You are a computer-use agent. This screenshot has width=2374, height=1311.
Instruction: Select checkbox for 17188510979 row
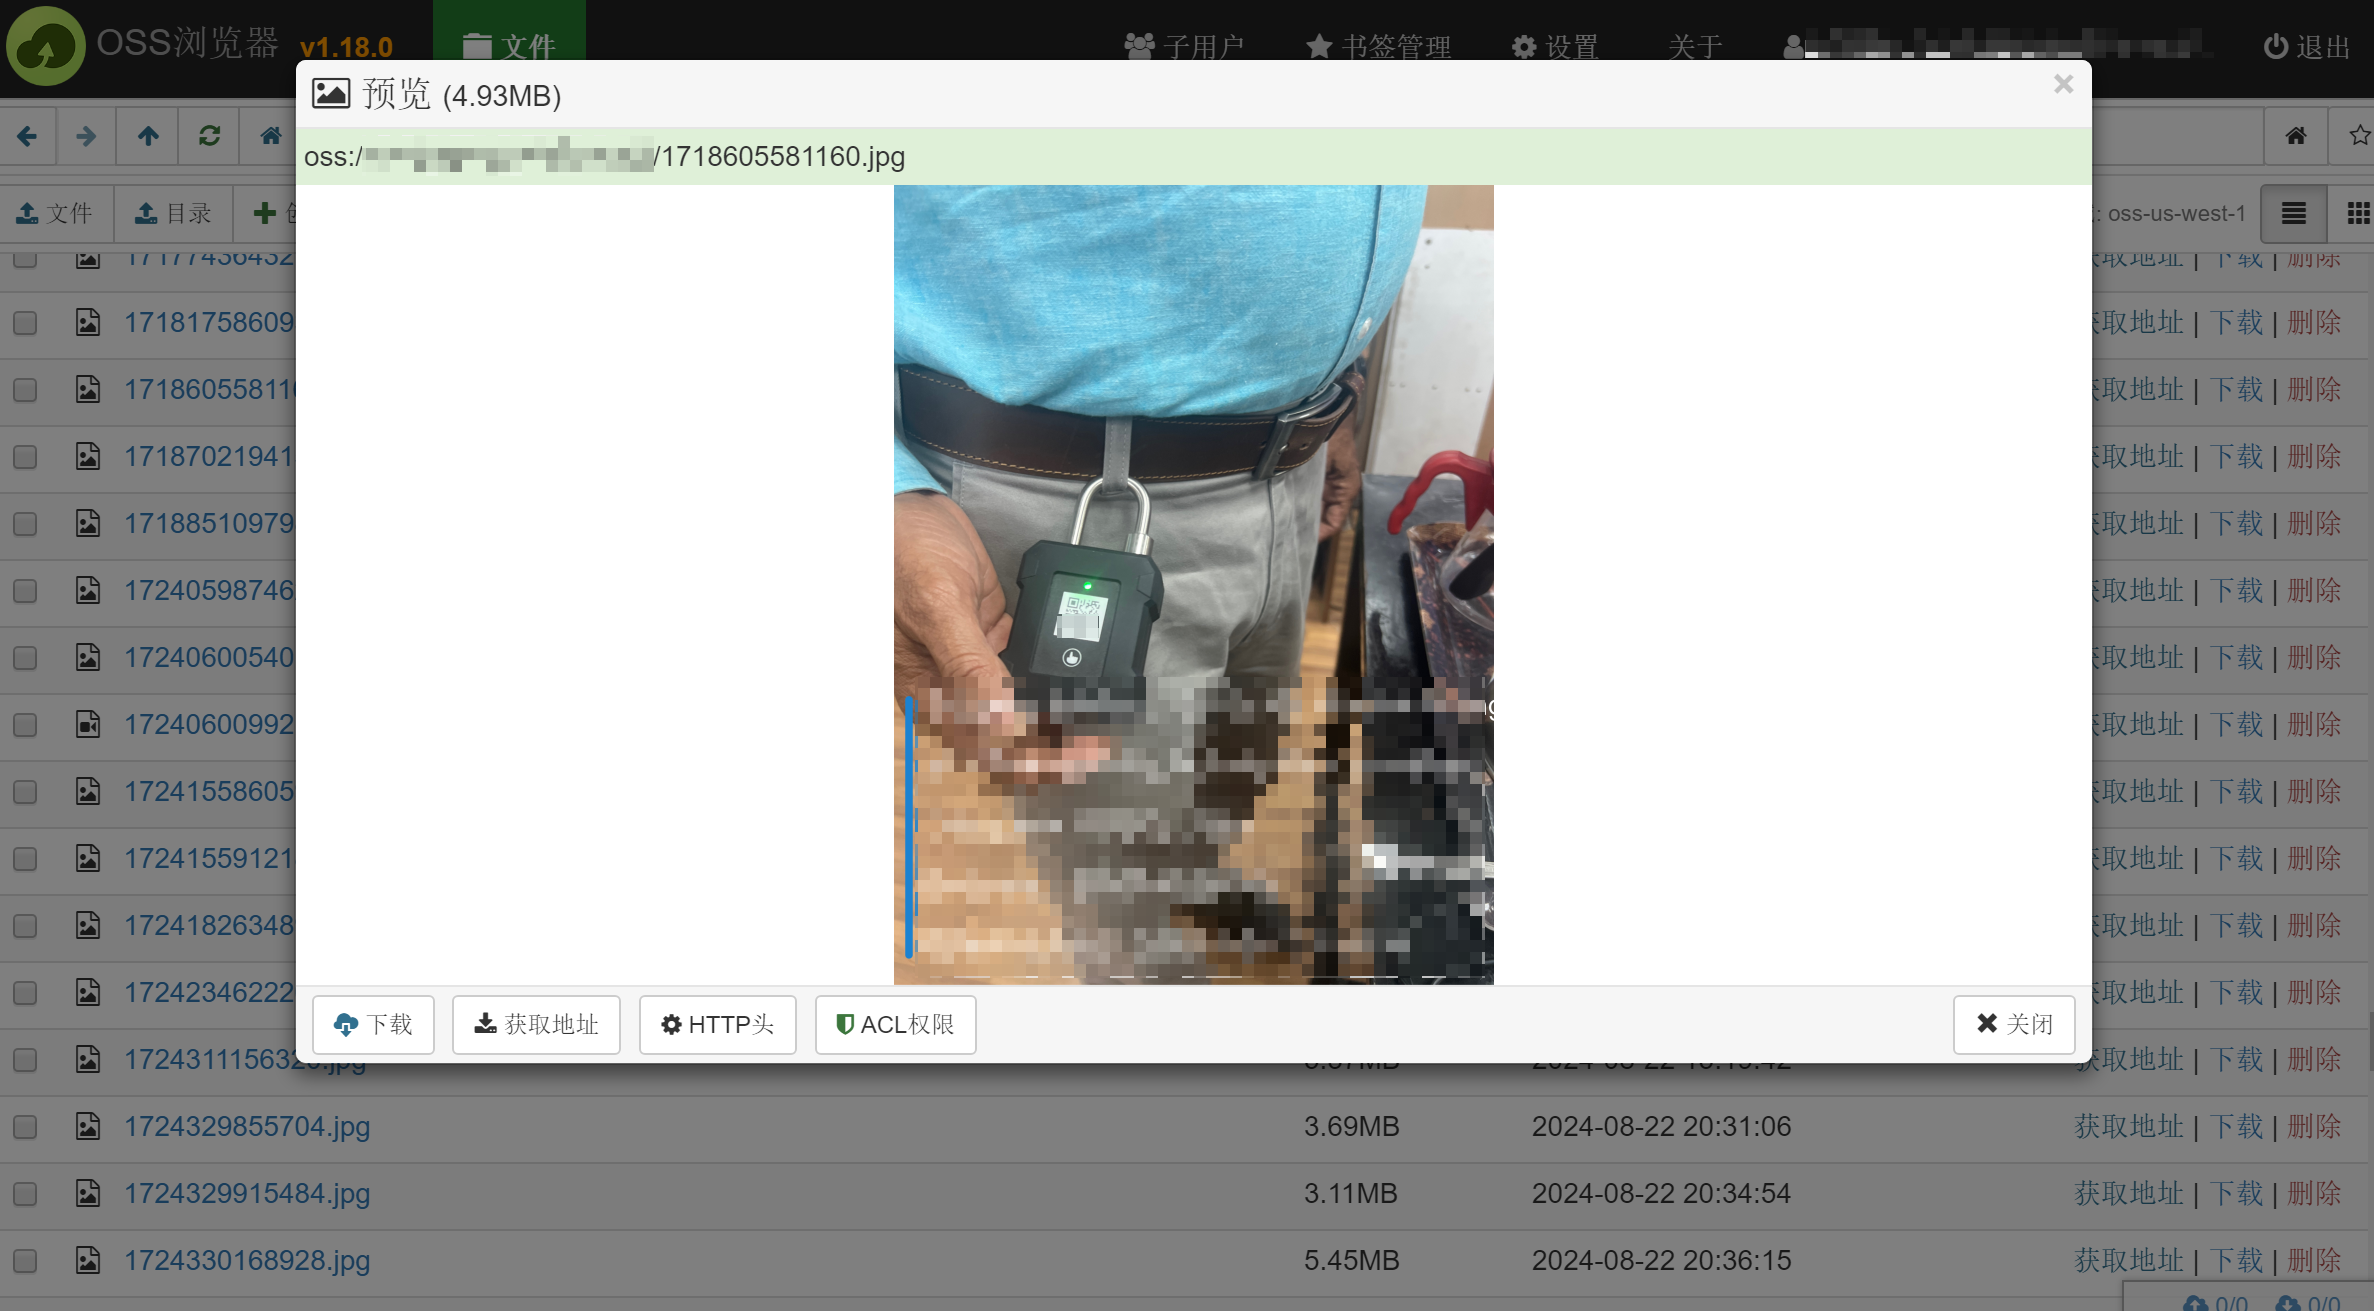25,524
